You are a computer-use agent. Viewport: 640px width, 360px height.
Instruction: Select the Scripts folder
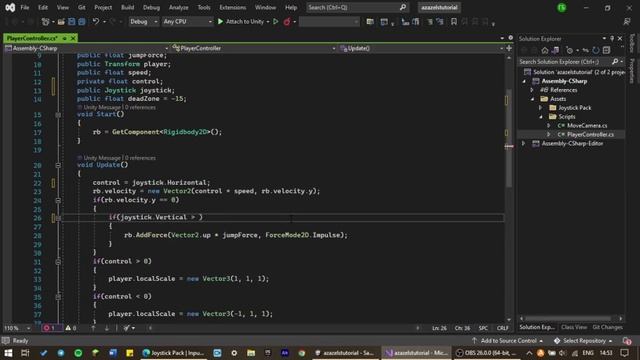[567, 117]
